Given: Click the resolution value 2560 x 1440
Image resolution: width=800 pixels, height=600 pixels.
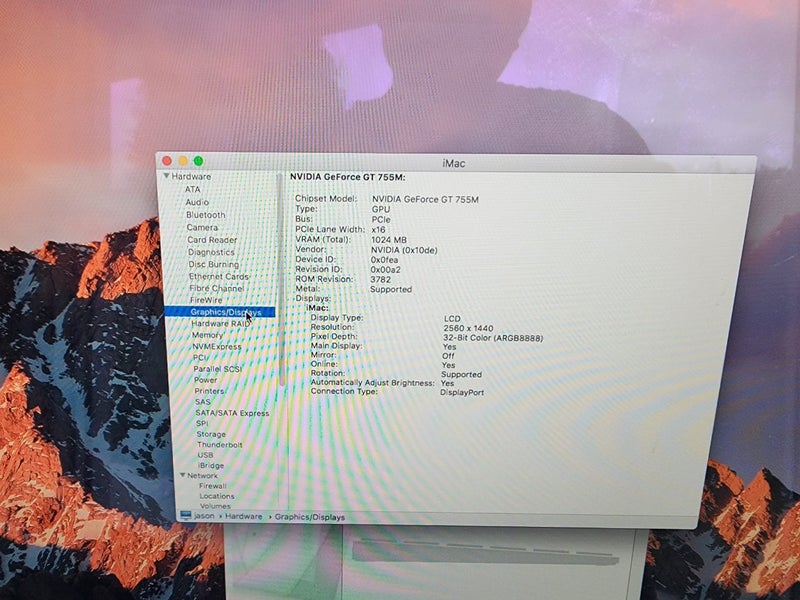Looking at the screenshot, I should [468, 328].
